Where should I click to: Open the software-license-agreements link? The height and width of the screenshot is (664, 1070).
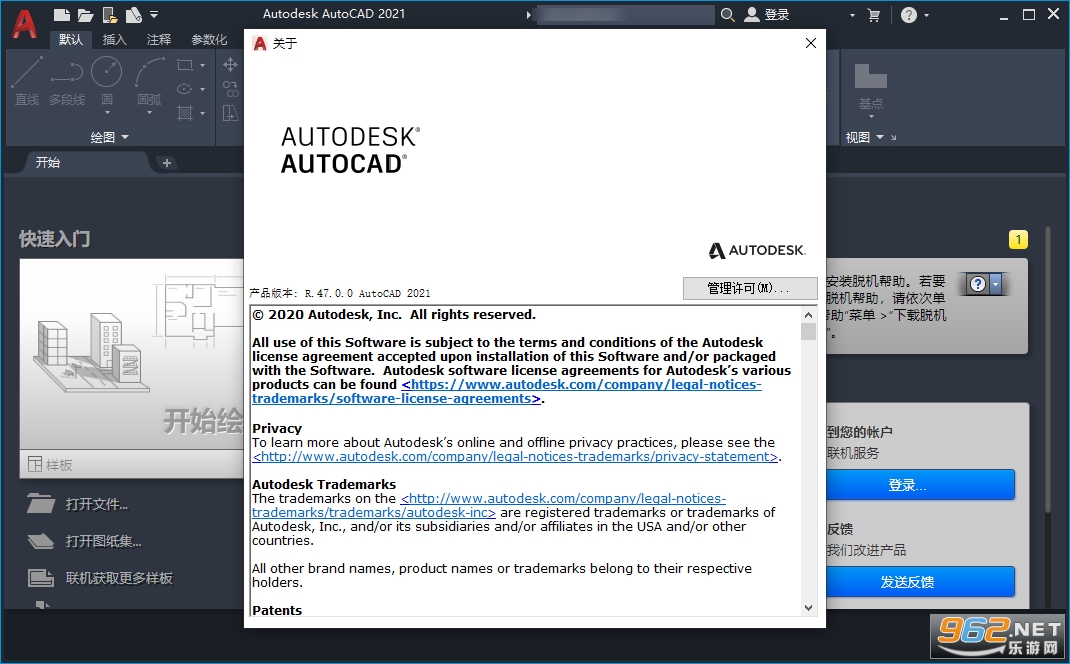click(506, 392)
